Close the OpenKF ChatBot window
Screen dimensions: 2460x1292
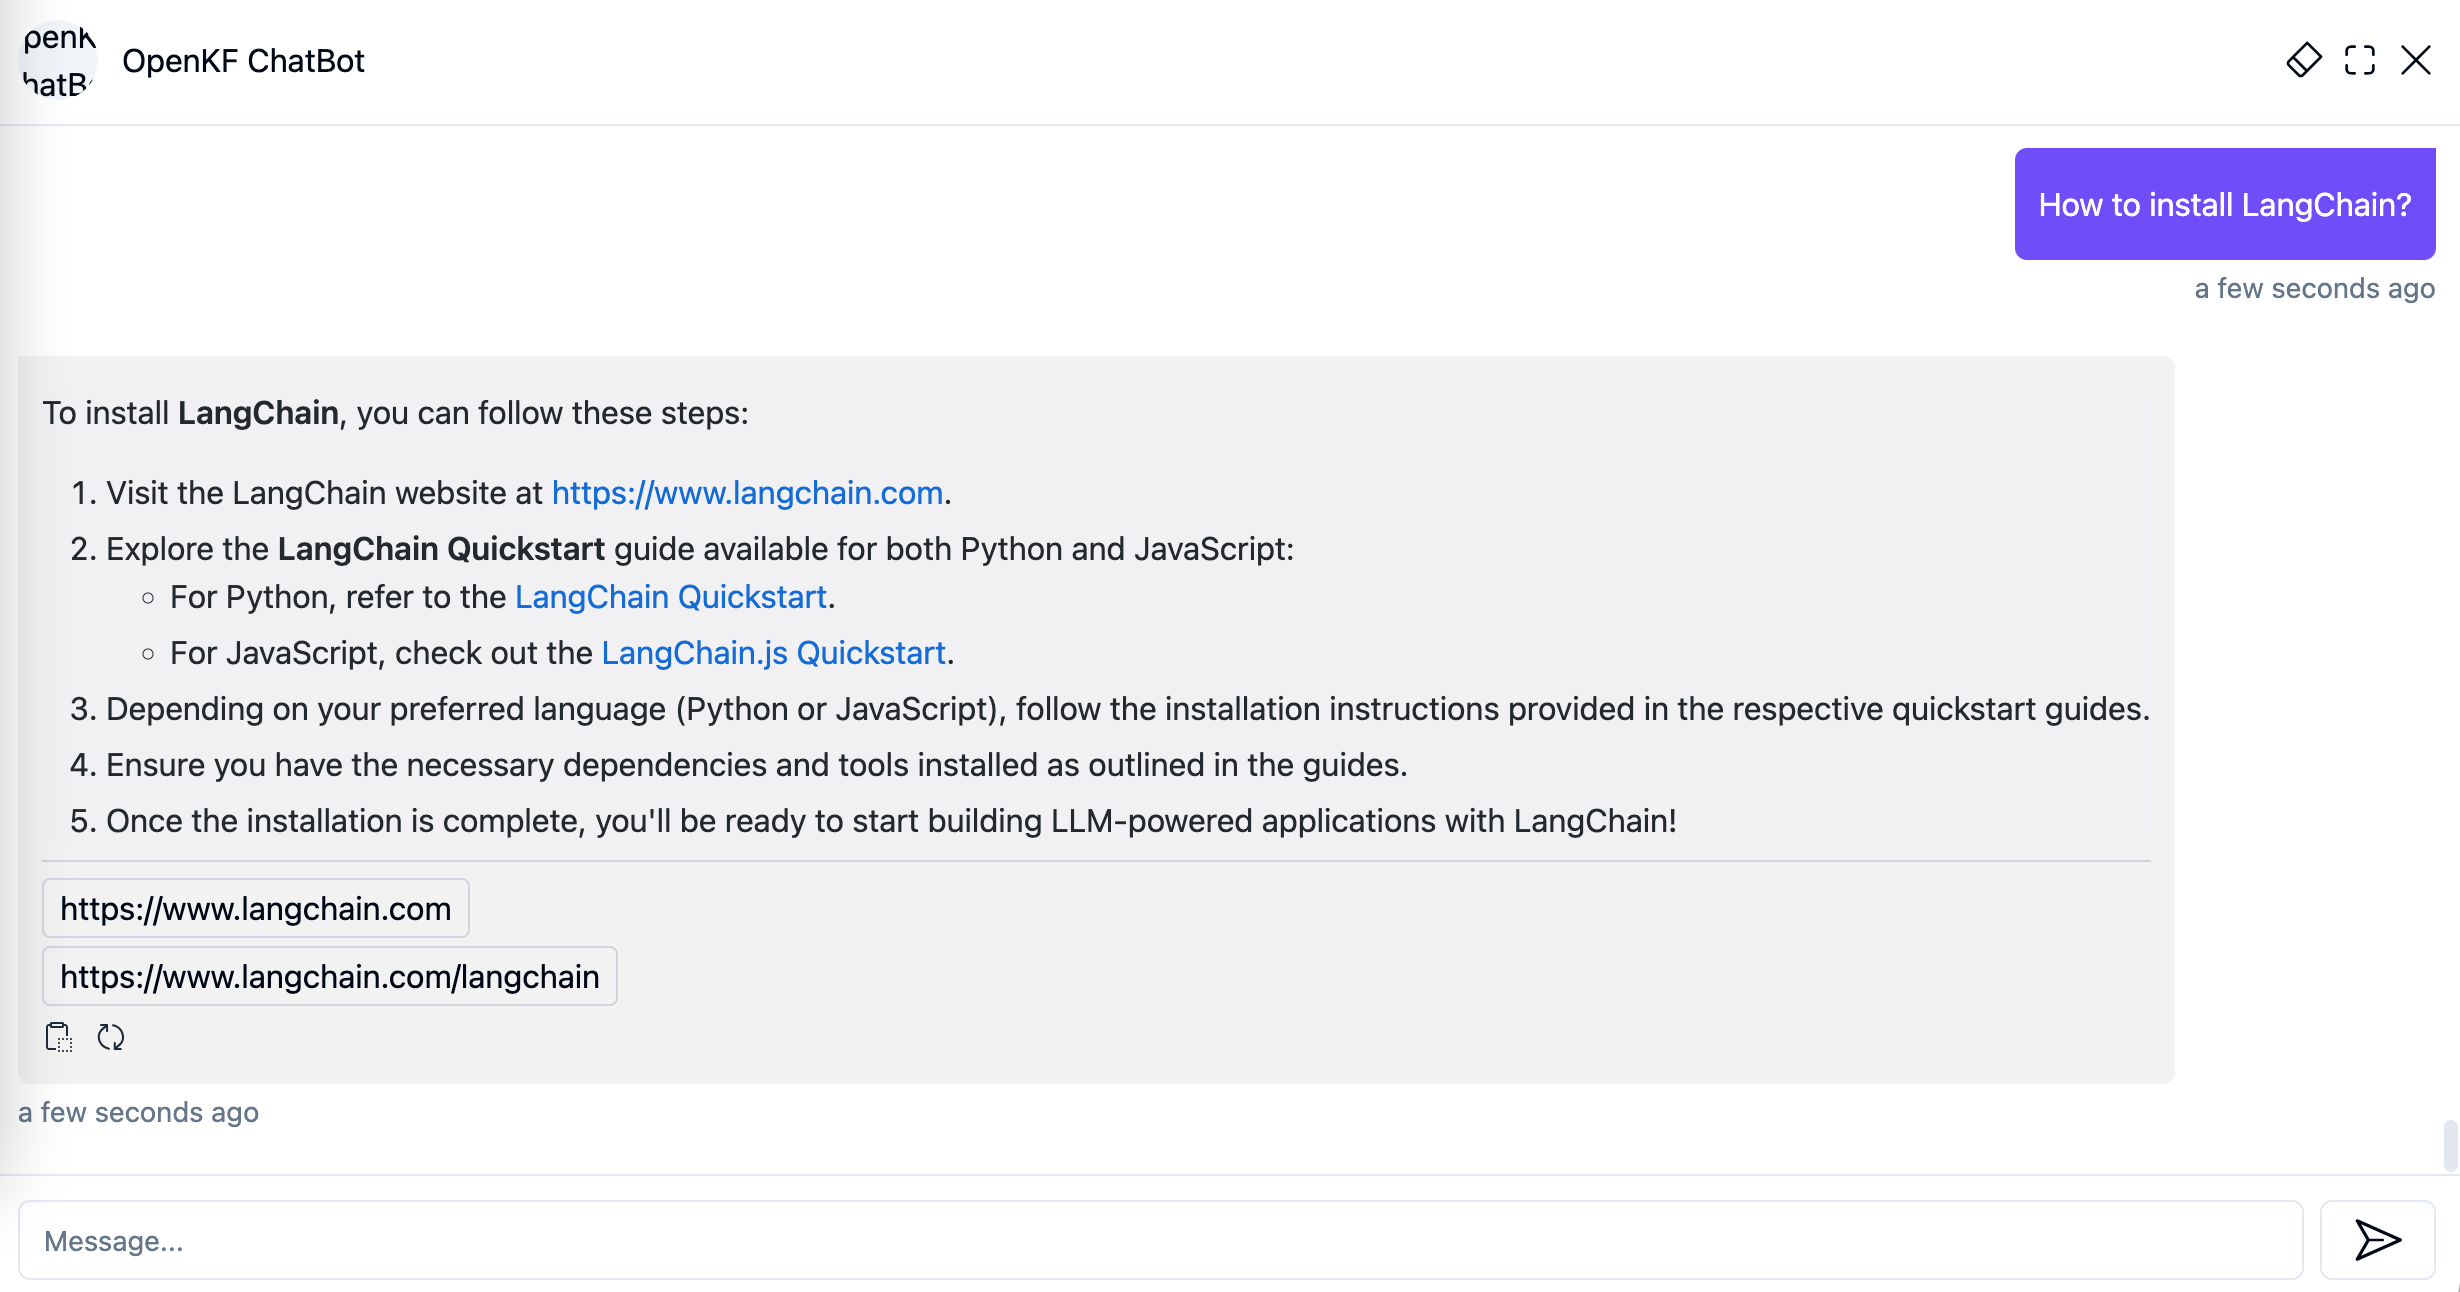click(2415, 60)
